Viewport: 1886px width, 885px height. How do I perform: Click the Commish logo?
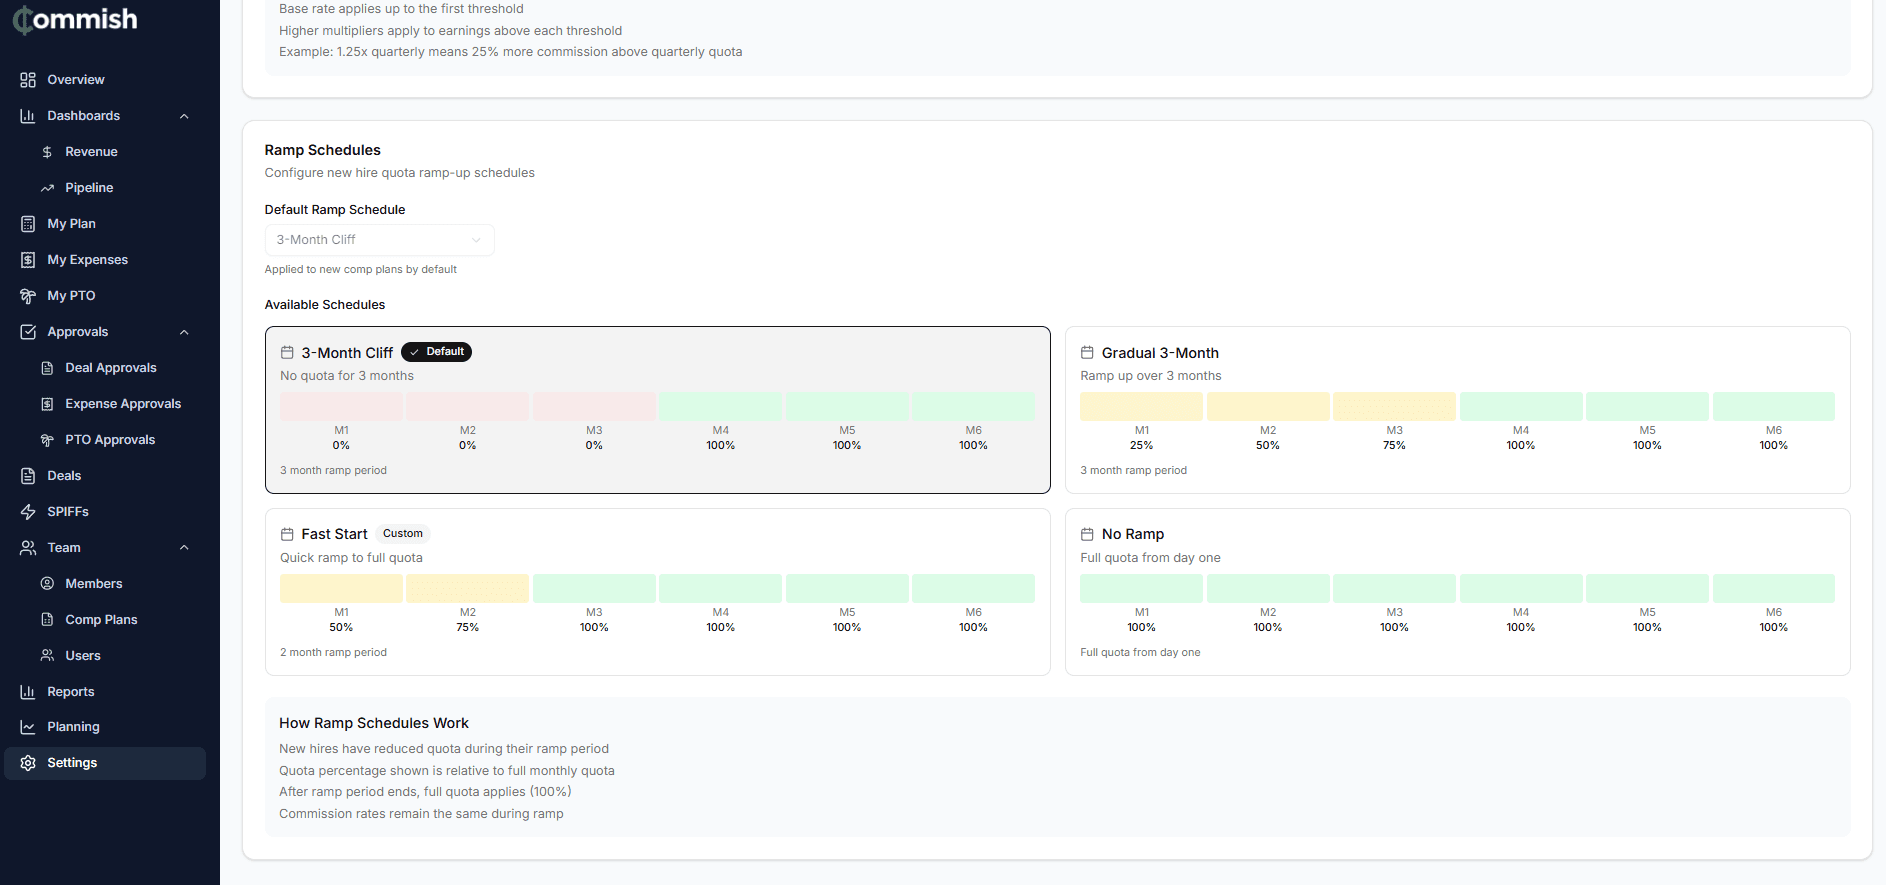click(75, 20)
